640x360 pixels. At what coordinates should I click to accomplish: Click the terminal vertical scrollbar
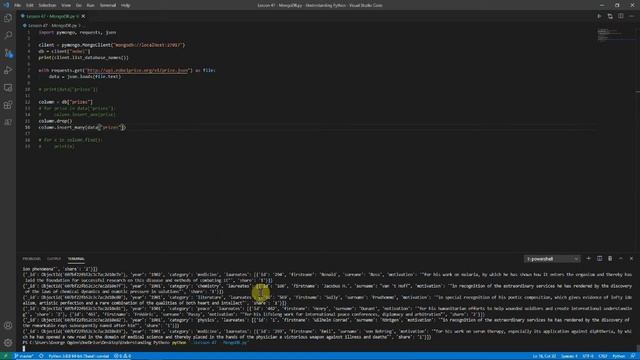(x=637, y=347)
